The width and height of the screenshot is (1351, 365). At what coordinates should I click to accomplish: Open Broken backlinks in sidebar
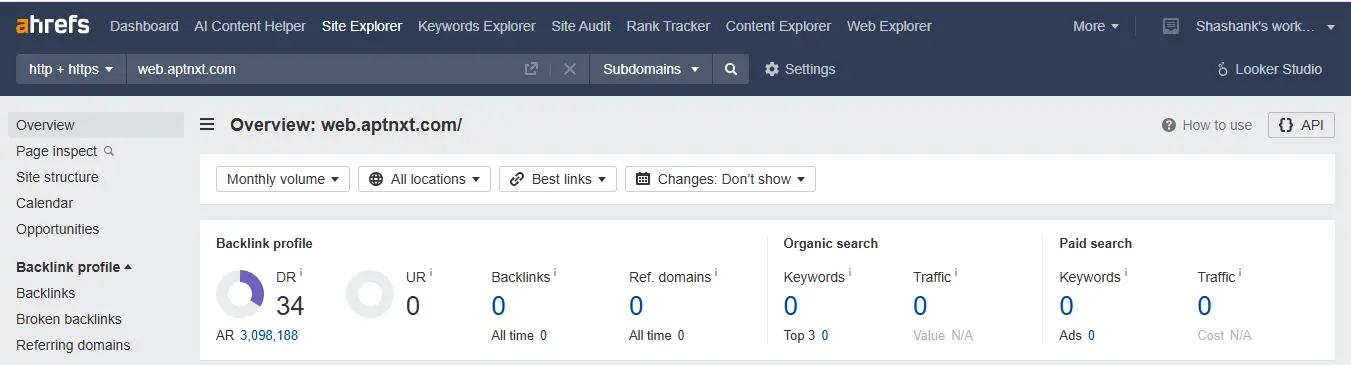[69, 319]
